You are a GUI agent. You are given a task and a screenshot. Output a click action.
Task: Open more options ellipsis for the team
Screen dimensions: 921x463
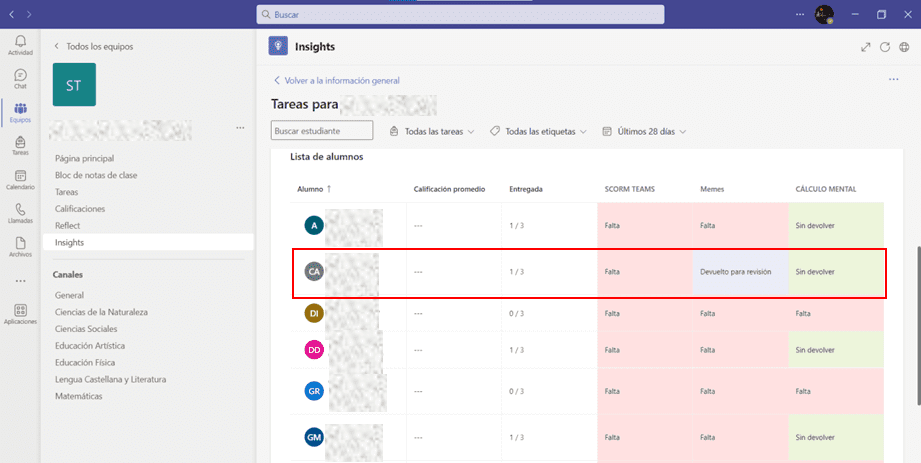(240, 128)
